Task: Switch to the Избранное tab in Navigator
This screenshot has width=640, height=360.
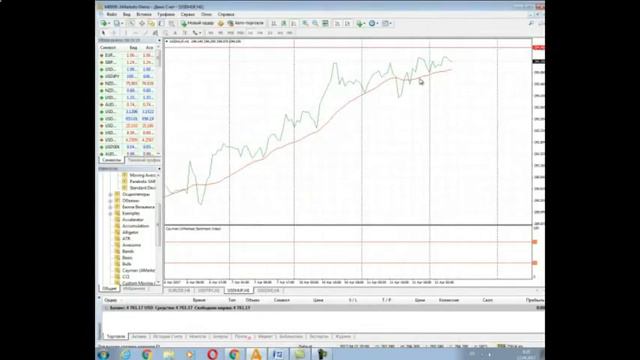Action: (134, 289)
